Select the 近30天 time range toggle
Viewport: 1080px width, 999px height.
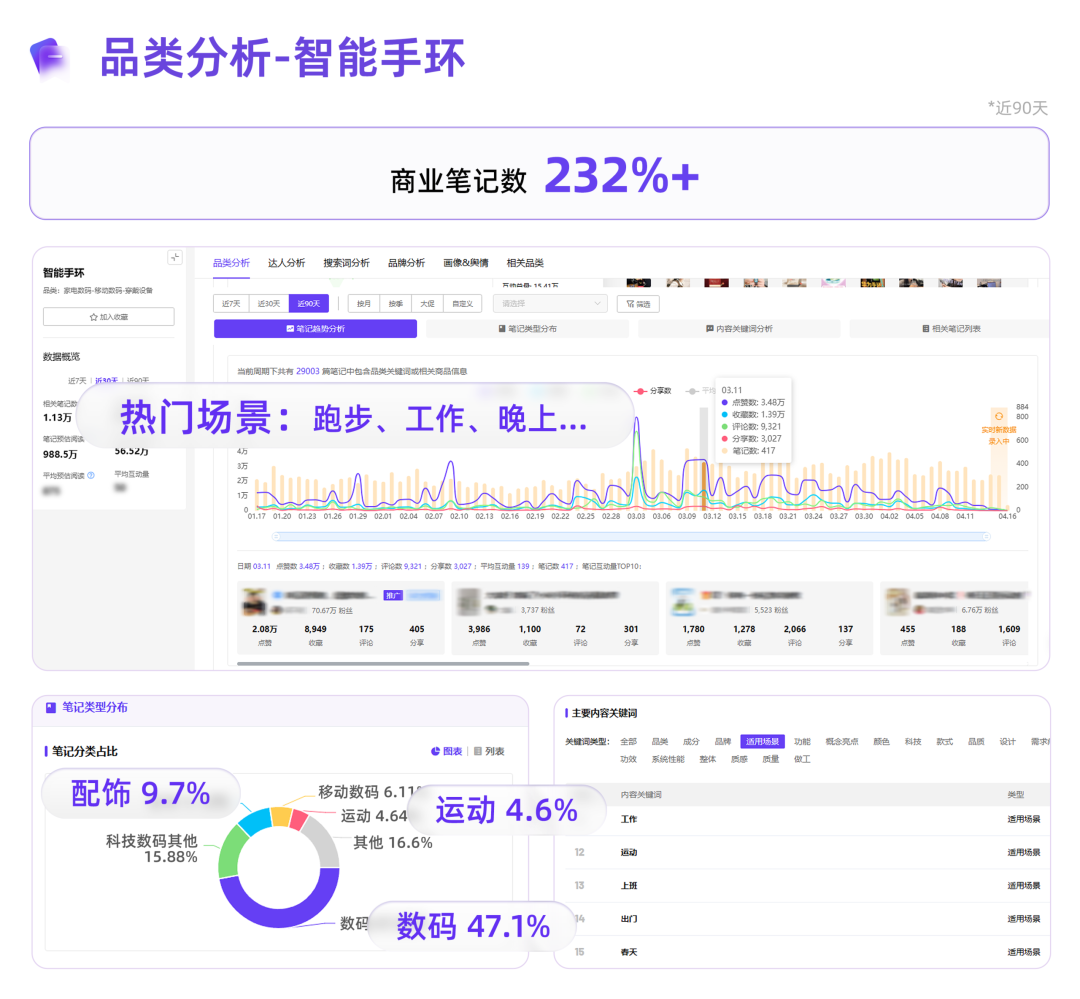[270, 304]
